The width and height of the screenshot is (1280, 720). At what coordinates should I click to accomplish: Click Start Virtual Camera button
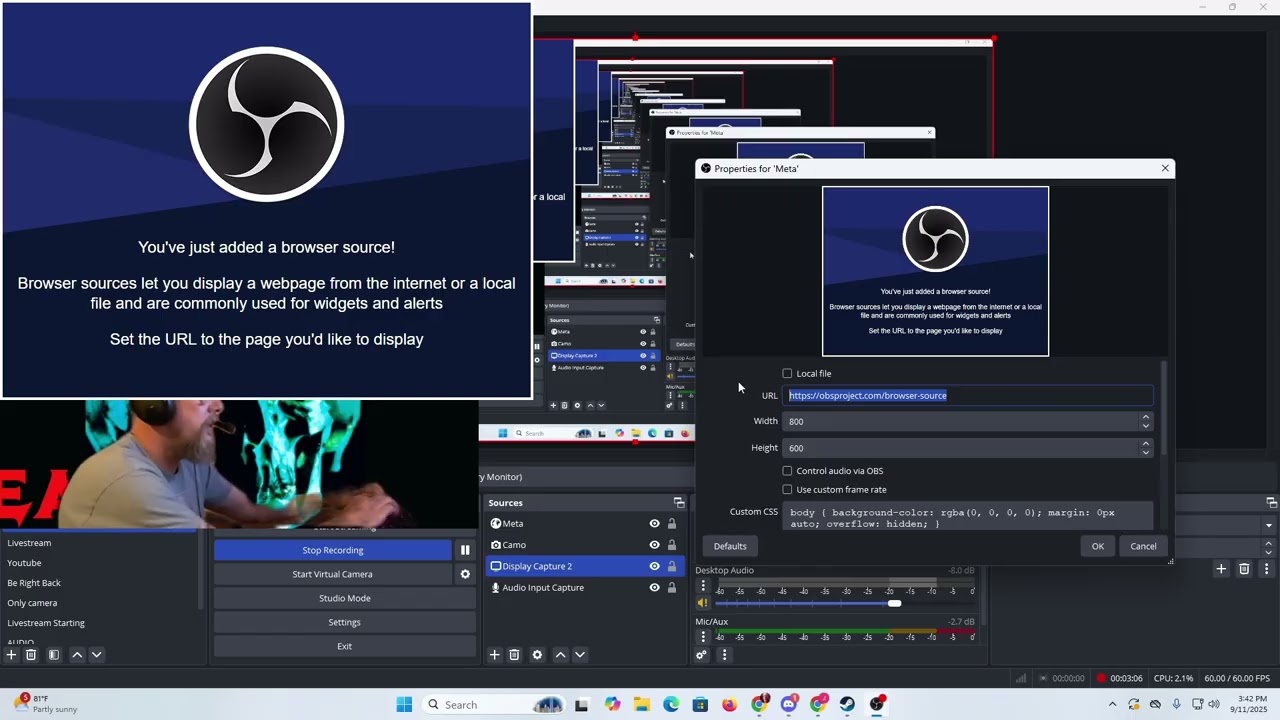point(333,574)
